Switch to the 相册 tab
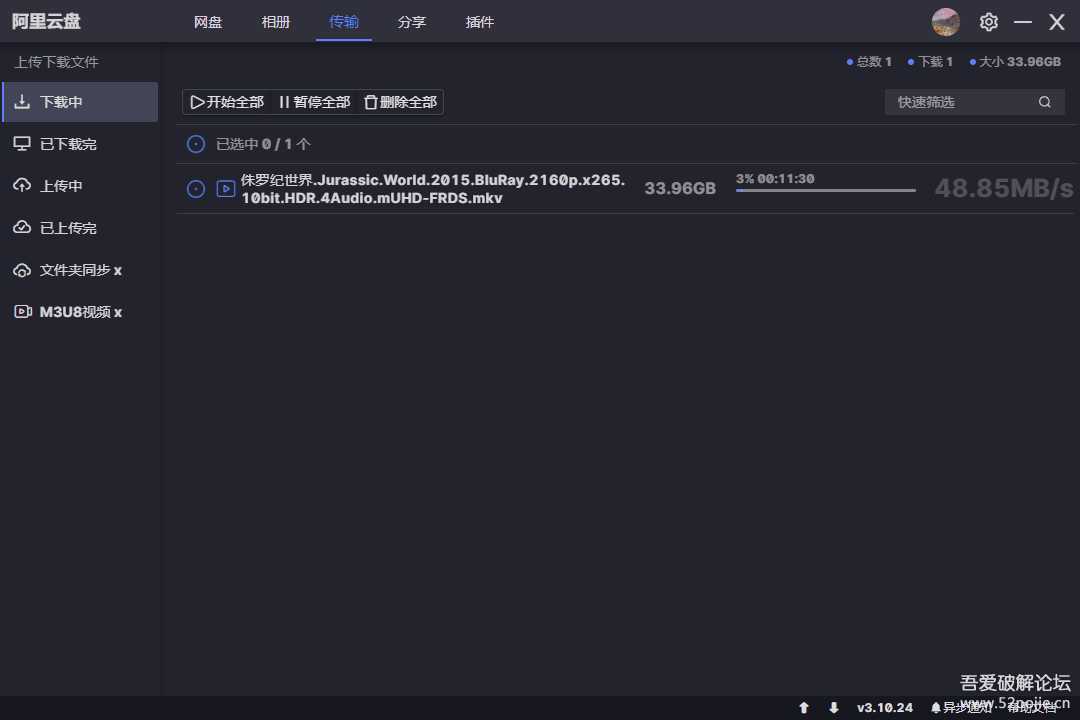 (276, 22)
